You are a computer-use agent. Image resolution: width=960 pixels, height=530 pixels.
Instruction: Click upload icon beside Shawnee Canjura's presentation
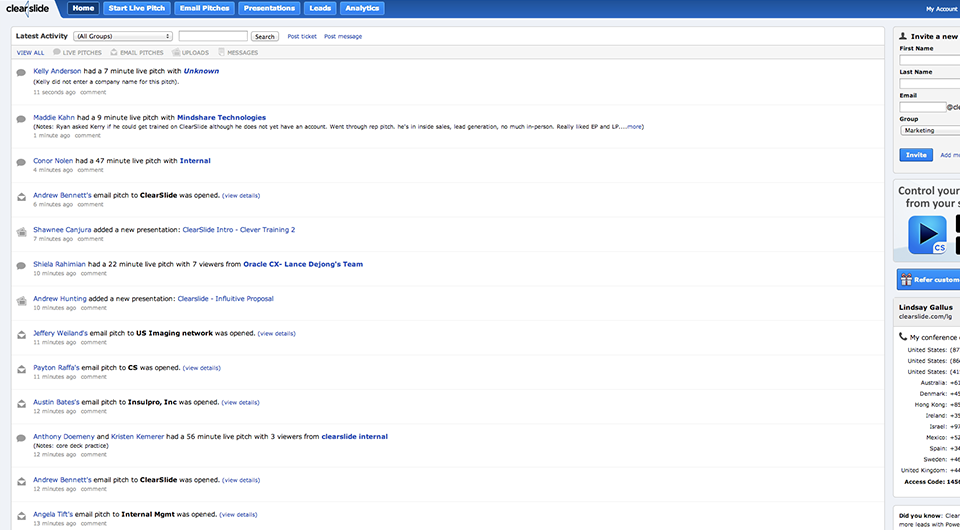pyautogui.click(x=21, y=232)
